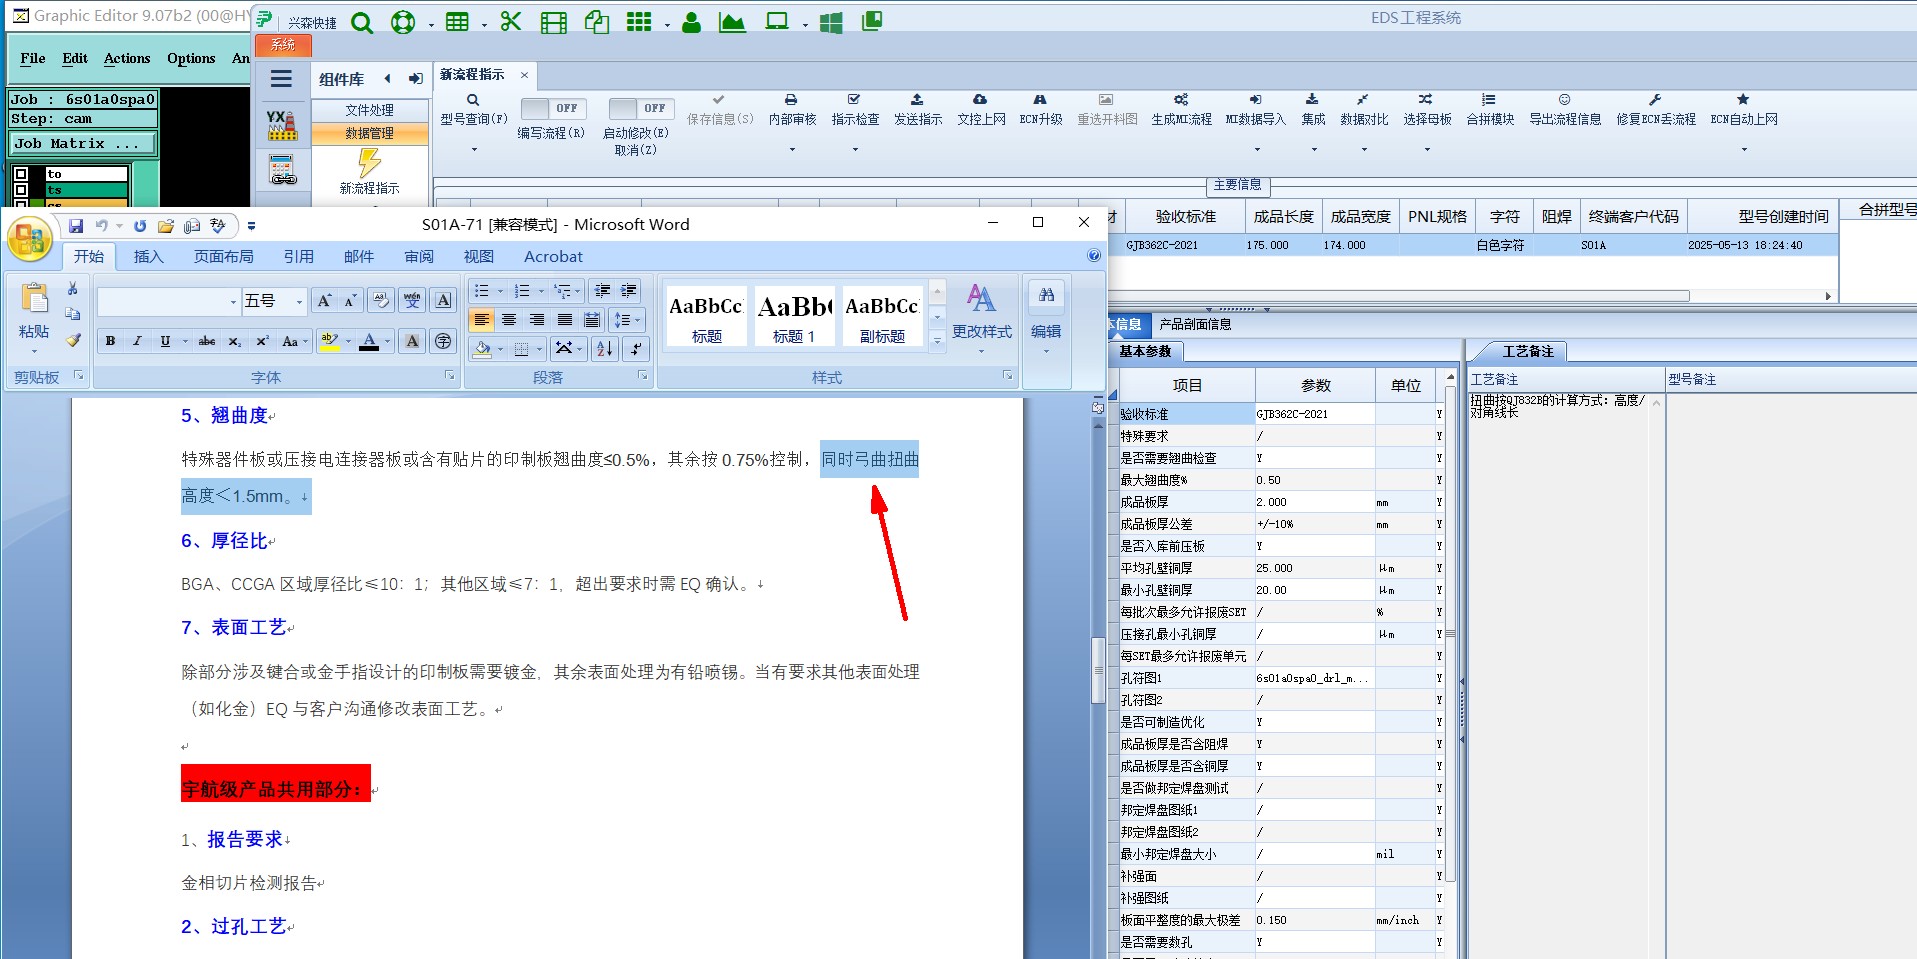Screen dimensions: 1917x959
Task: Click Job Matrix button in Graphic Editor
Action: click(x=83, y=144)
